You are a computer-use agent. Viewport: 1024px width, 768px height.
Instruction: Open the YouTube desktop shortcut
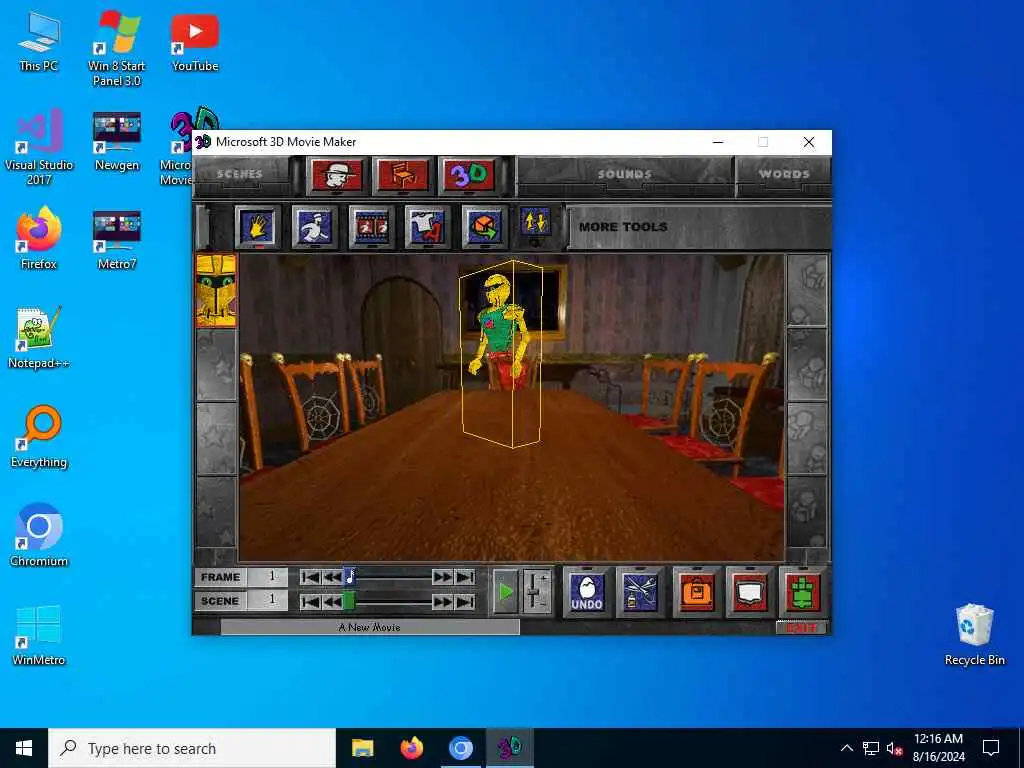tap(195, 42)
